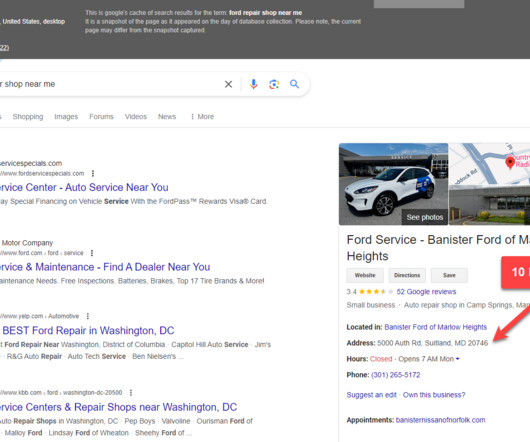530x442 pixels.
Task: Open See photos on the car thumbnail
Action: click(x=425, y=217)
